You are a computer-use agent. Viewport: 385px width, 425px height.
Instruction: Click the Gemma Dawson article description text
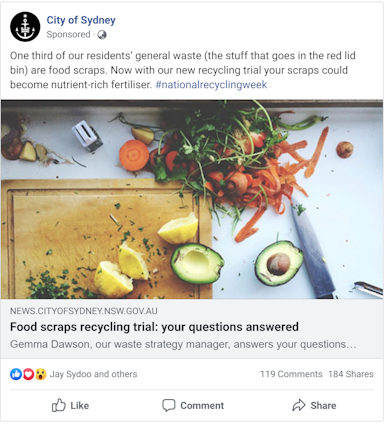pos(183,344)
